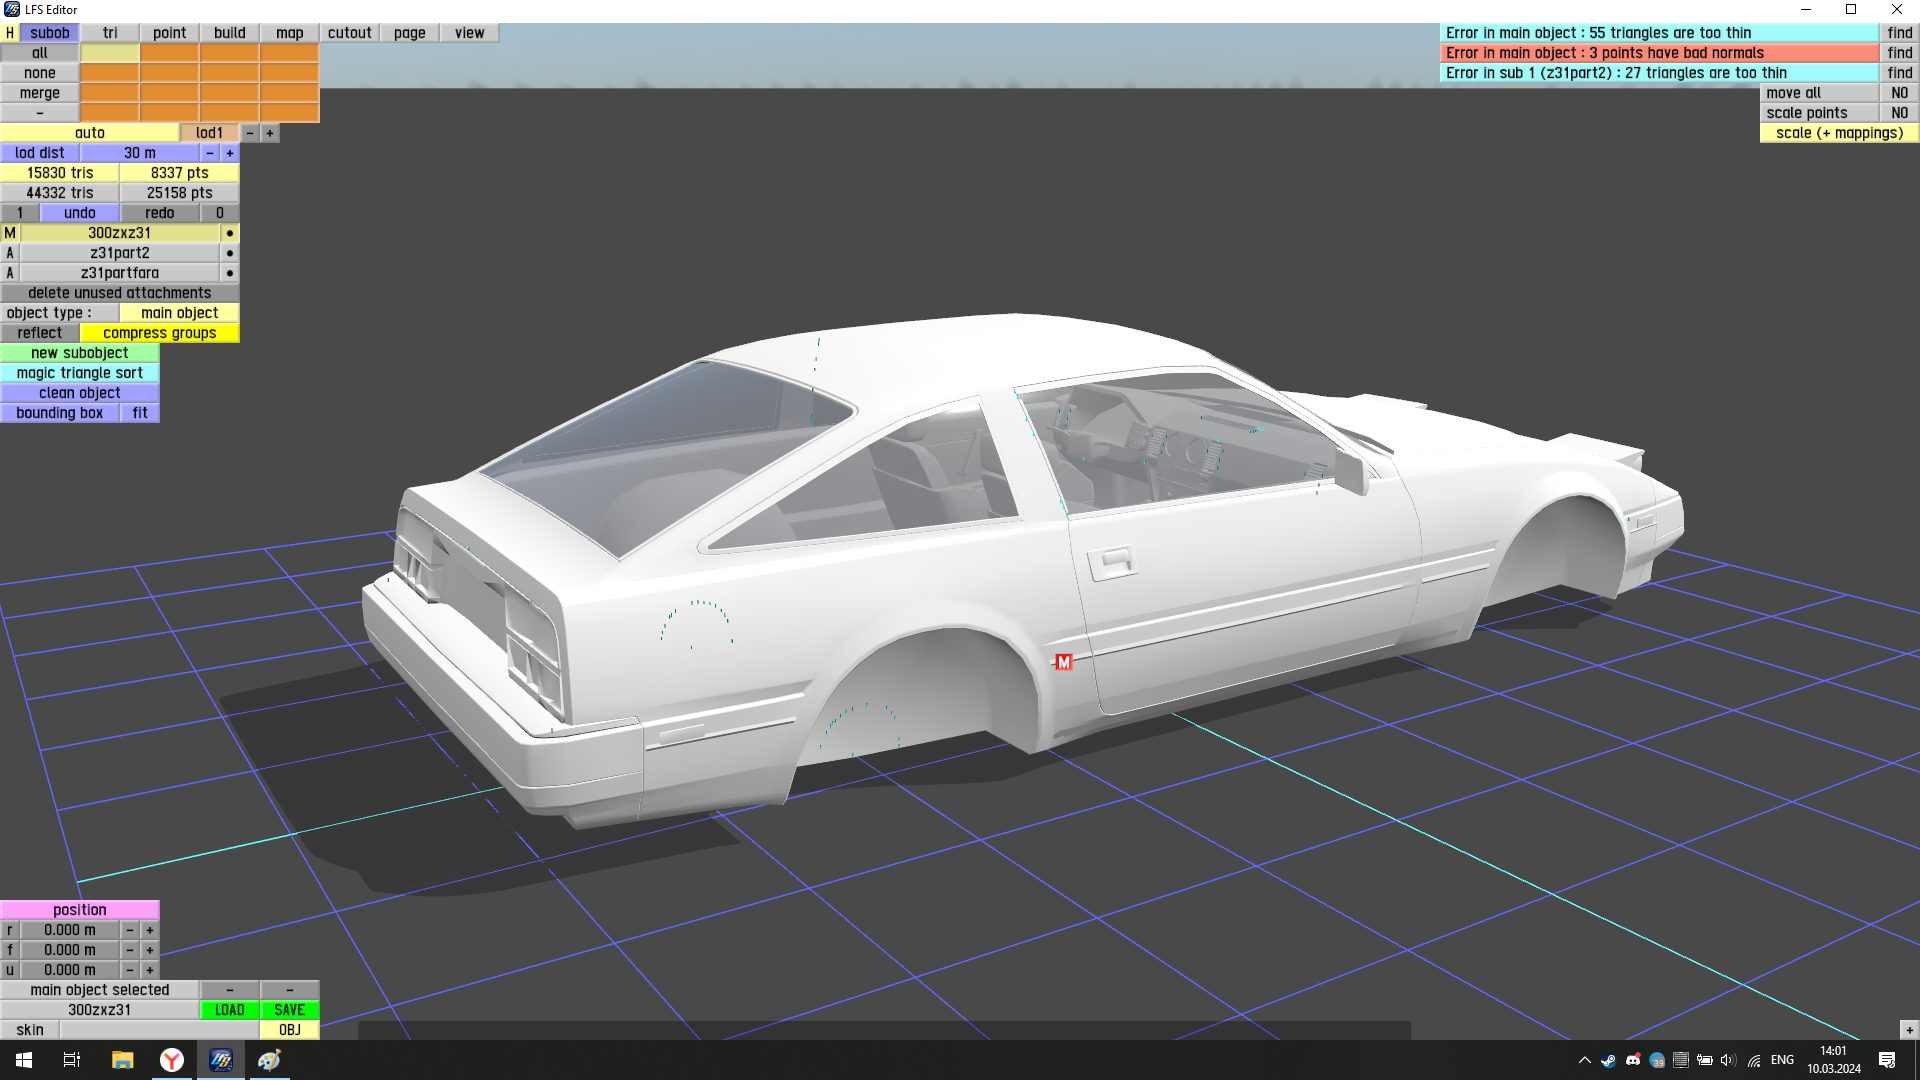Open the tri tab
The height and width of the screenshot is (1080, 1920).
[x=110, y=33]
